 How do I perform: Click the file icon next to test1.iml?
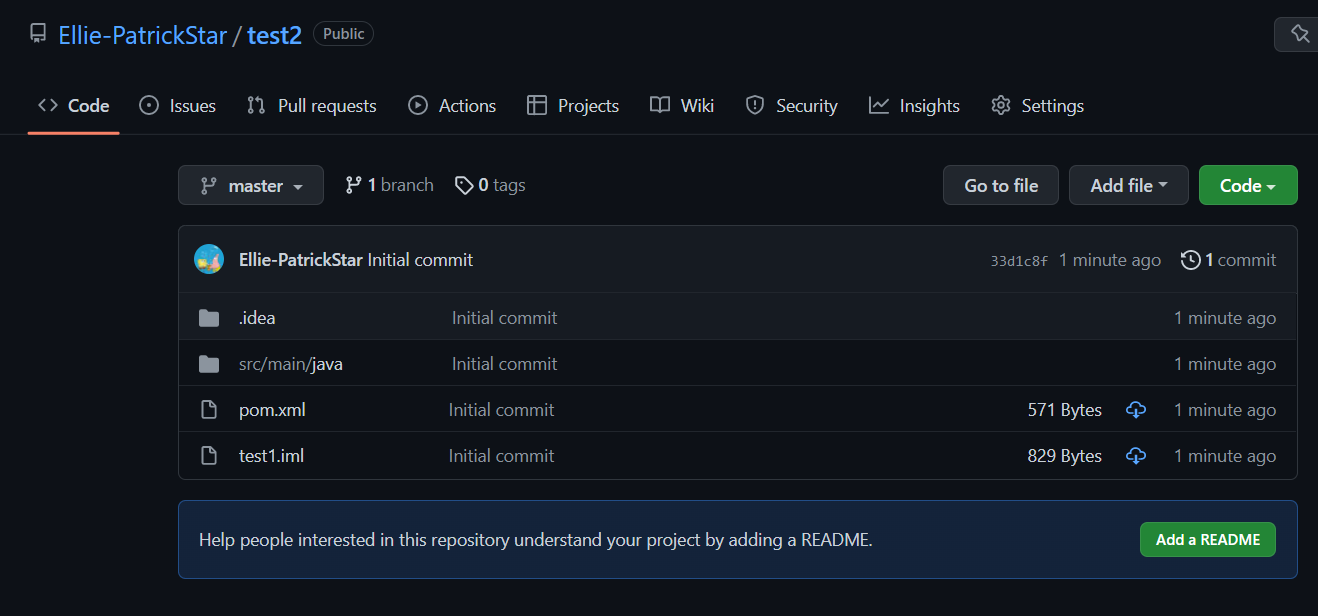click(x=209, y=456)
